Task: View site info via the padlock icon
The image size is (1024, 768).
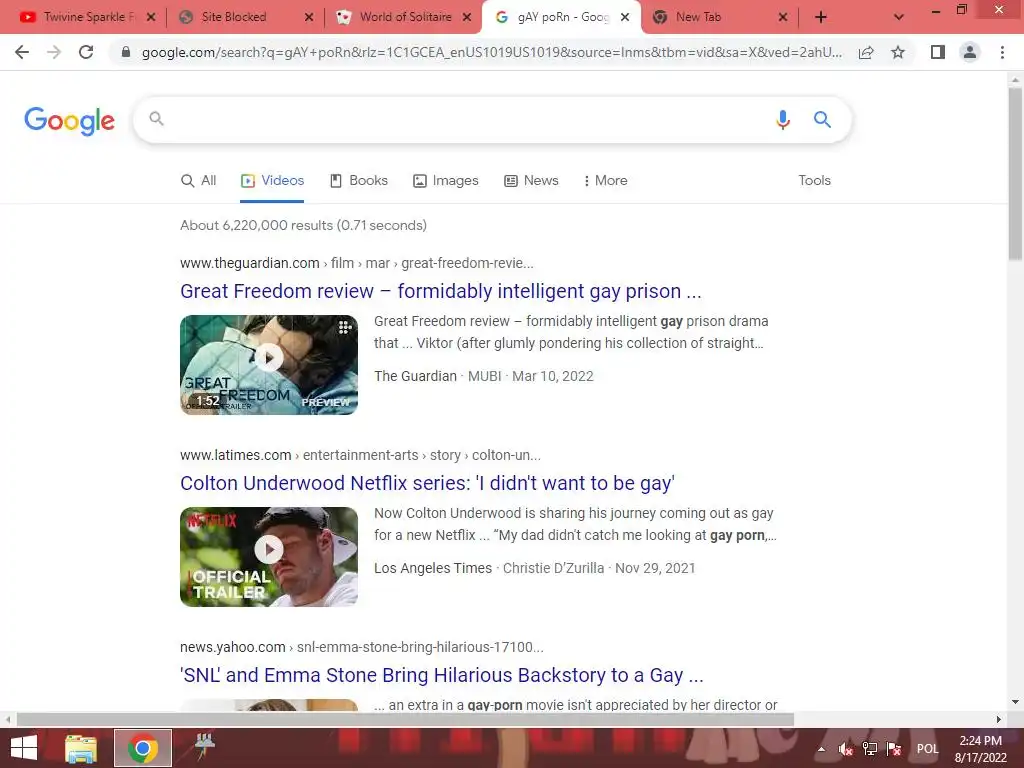Action: click(126, 52)
